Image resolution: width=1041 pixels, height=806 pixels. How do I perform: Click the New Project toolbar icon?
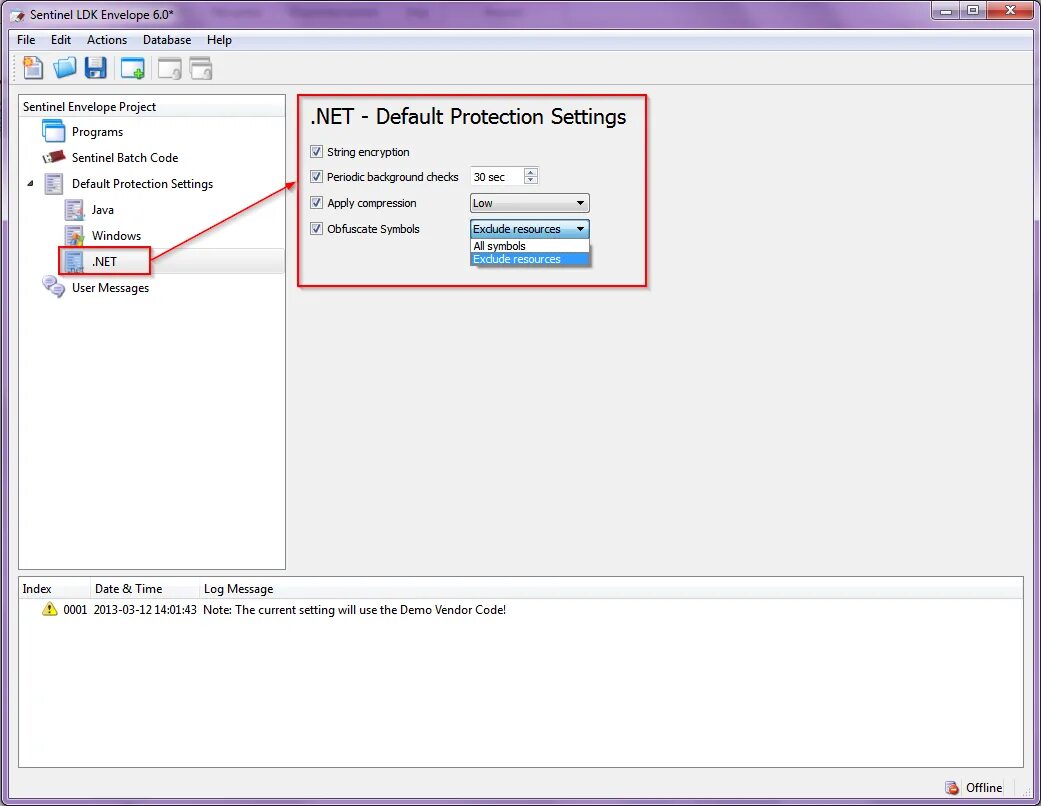(x=33, y=68)
